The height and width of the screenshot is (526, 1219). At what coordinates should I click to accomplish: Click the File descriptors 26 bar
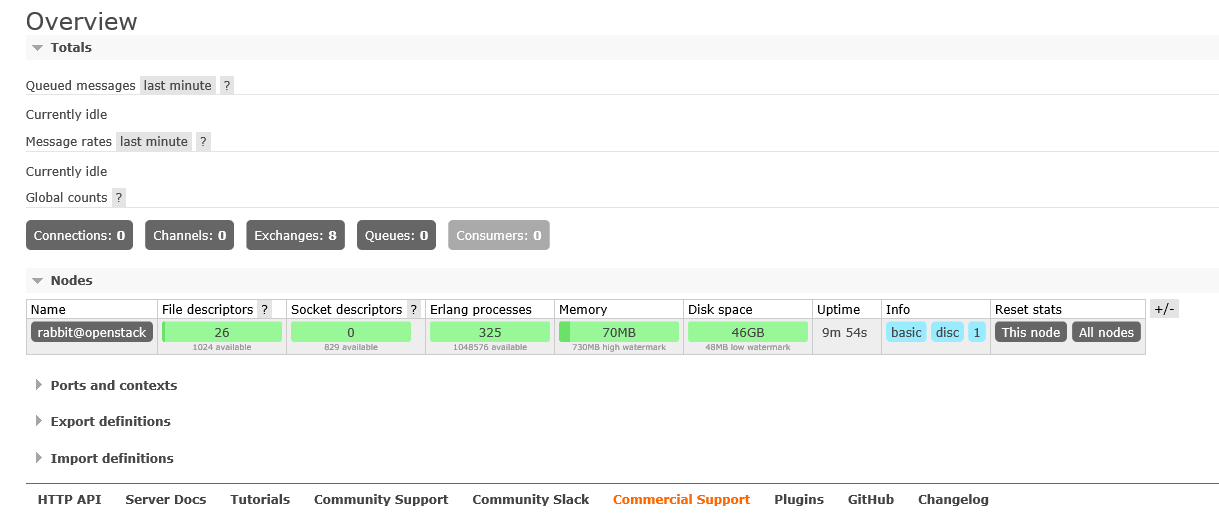[222, 332]
